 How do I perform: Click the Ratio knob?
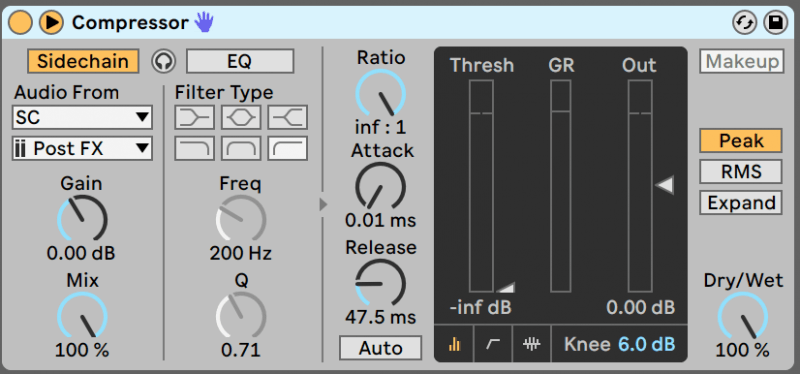coord(380,93)
